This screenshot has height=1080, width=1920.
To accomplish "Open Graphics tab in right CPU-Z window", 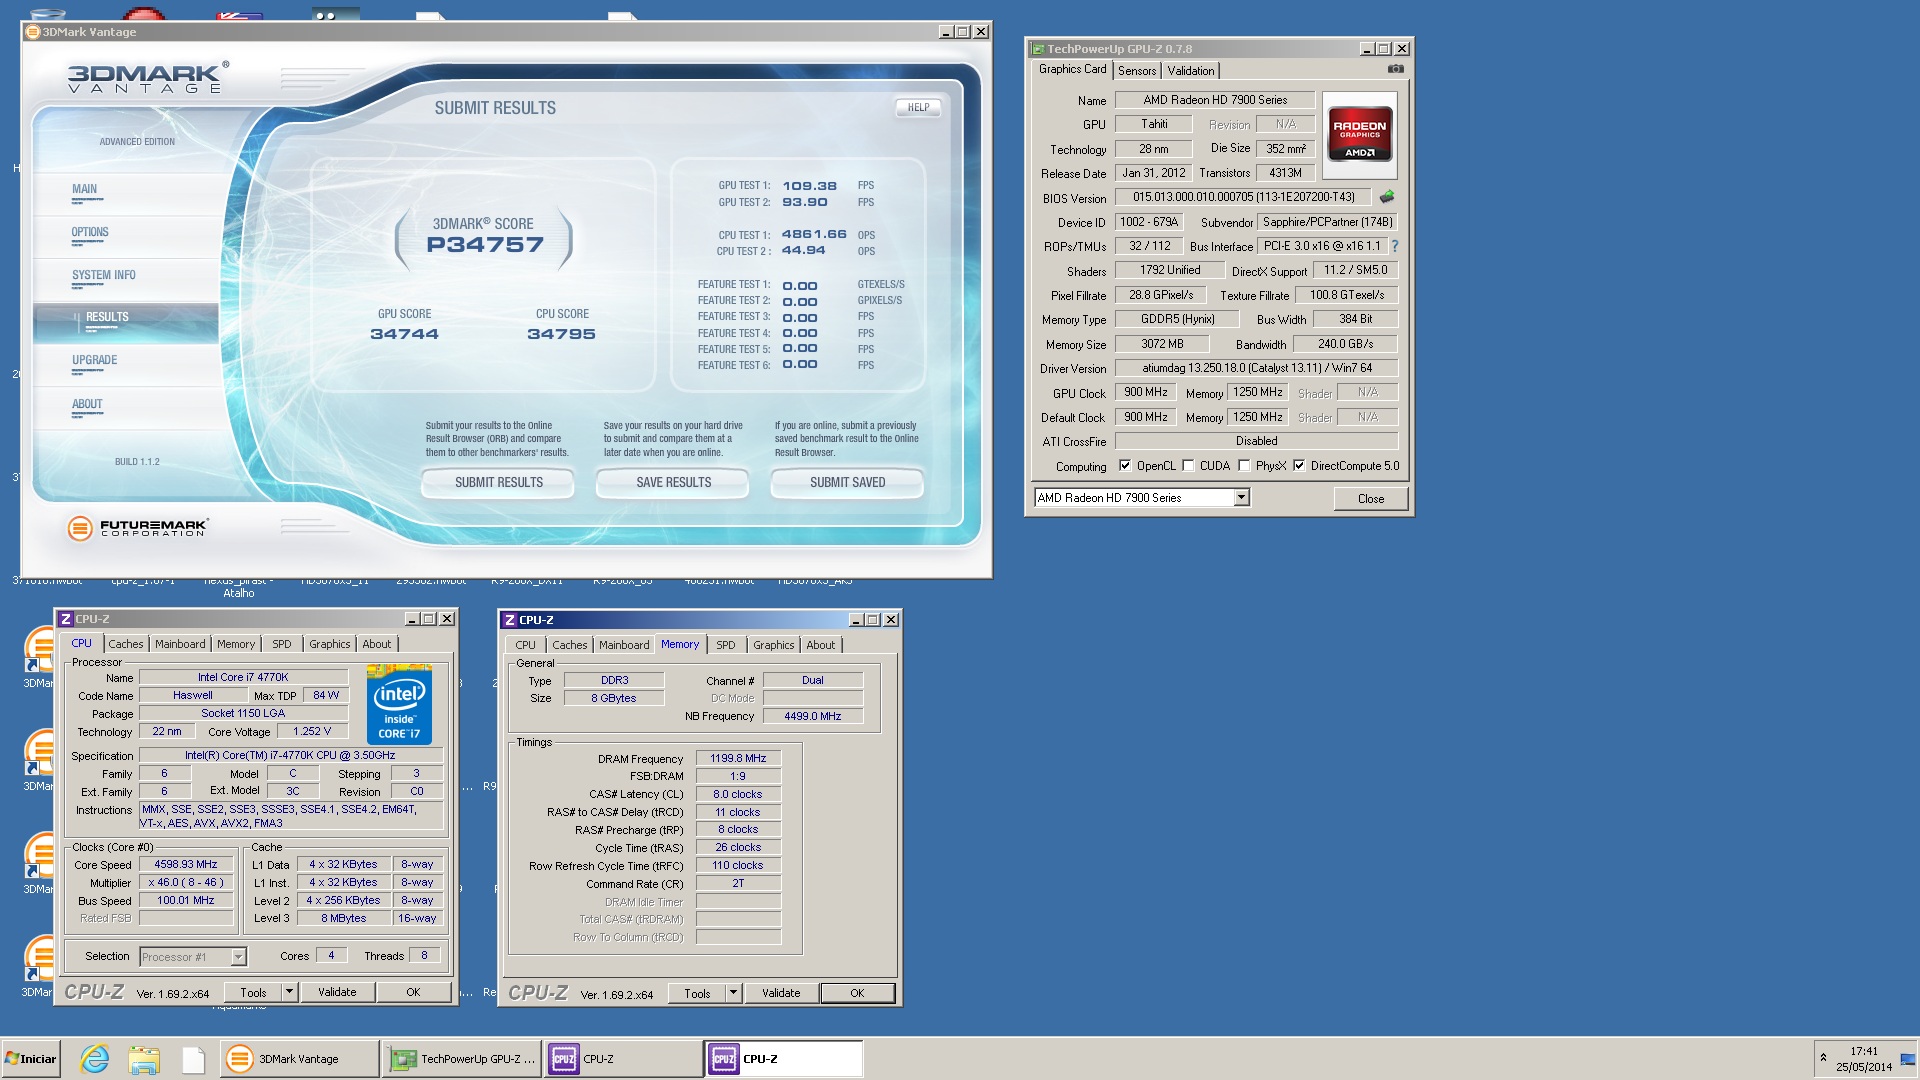I will click(x=774, y=645).
